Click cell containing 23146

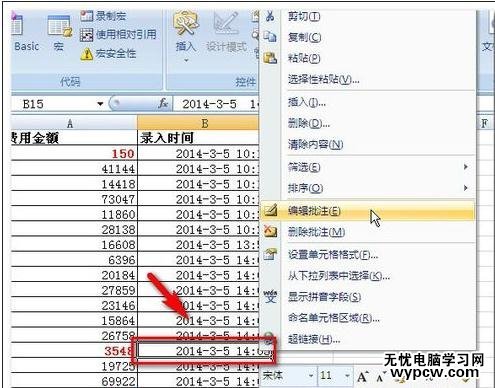[x=73, y=305]
